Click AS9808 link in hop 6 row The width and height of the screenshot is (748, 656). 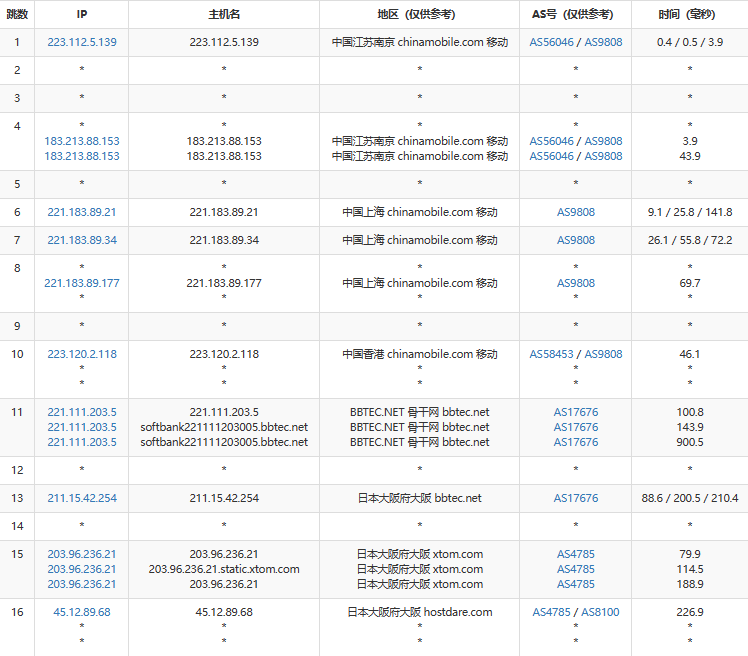point(576,212)
